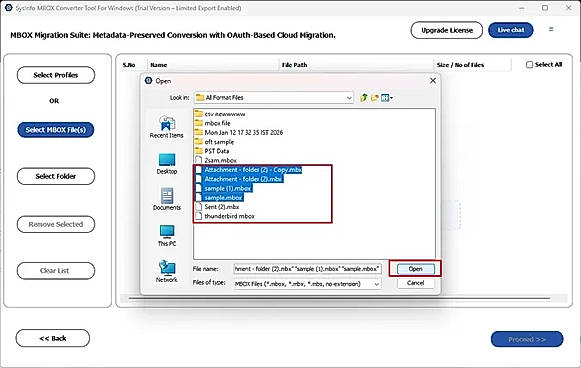
Task: Select file 2sam.mbox
Action: [216, 160]
